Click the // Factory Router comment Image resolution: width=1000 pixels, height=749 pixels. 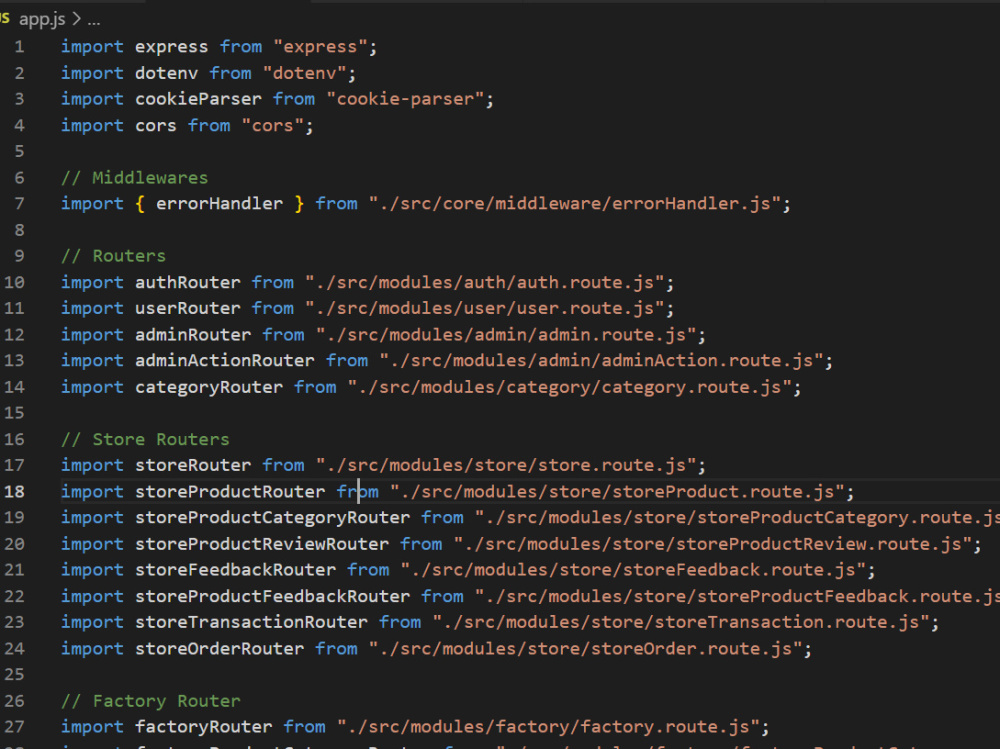click(151, 701)
